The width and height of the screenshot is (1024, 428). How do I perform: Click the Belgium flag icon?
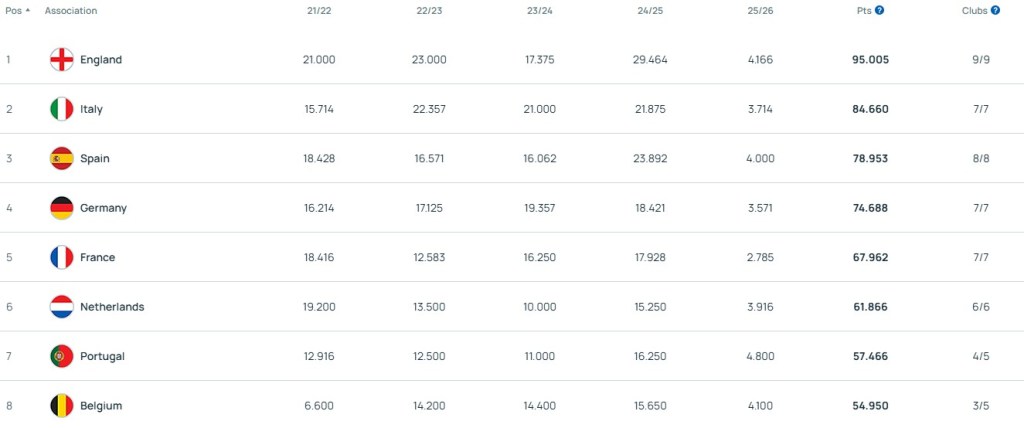[x=62, y=406]
